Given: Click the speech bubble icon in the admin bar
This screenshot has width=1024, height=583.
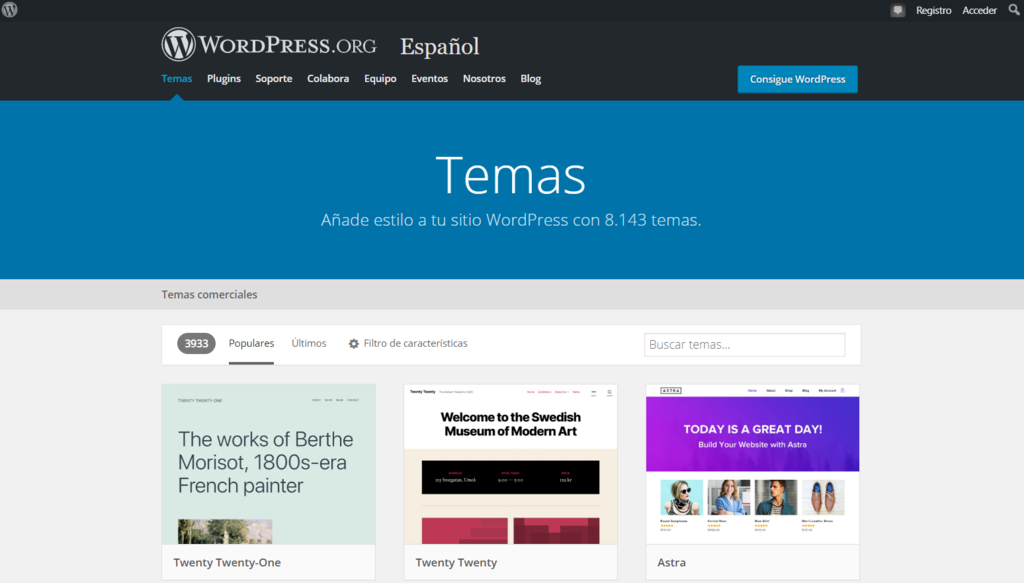Looking at the screenshot, I should click(897, 10).
